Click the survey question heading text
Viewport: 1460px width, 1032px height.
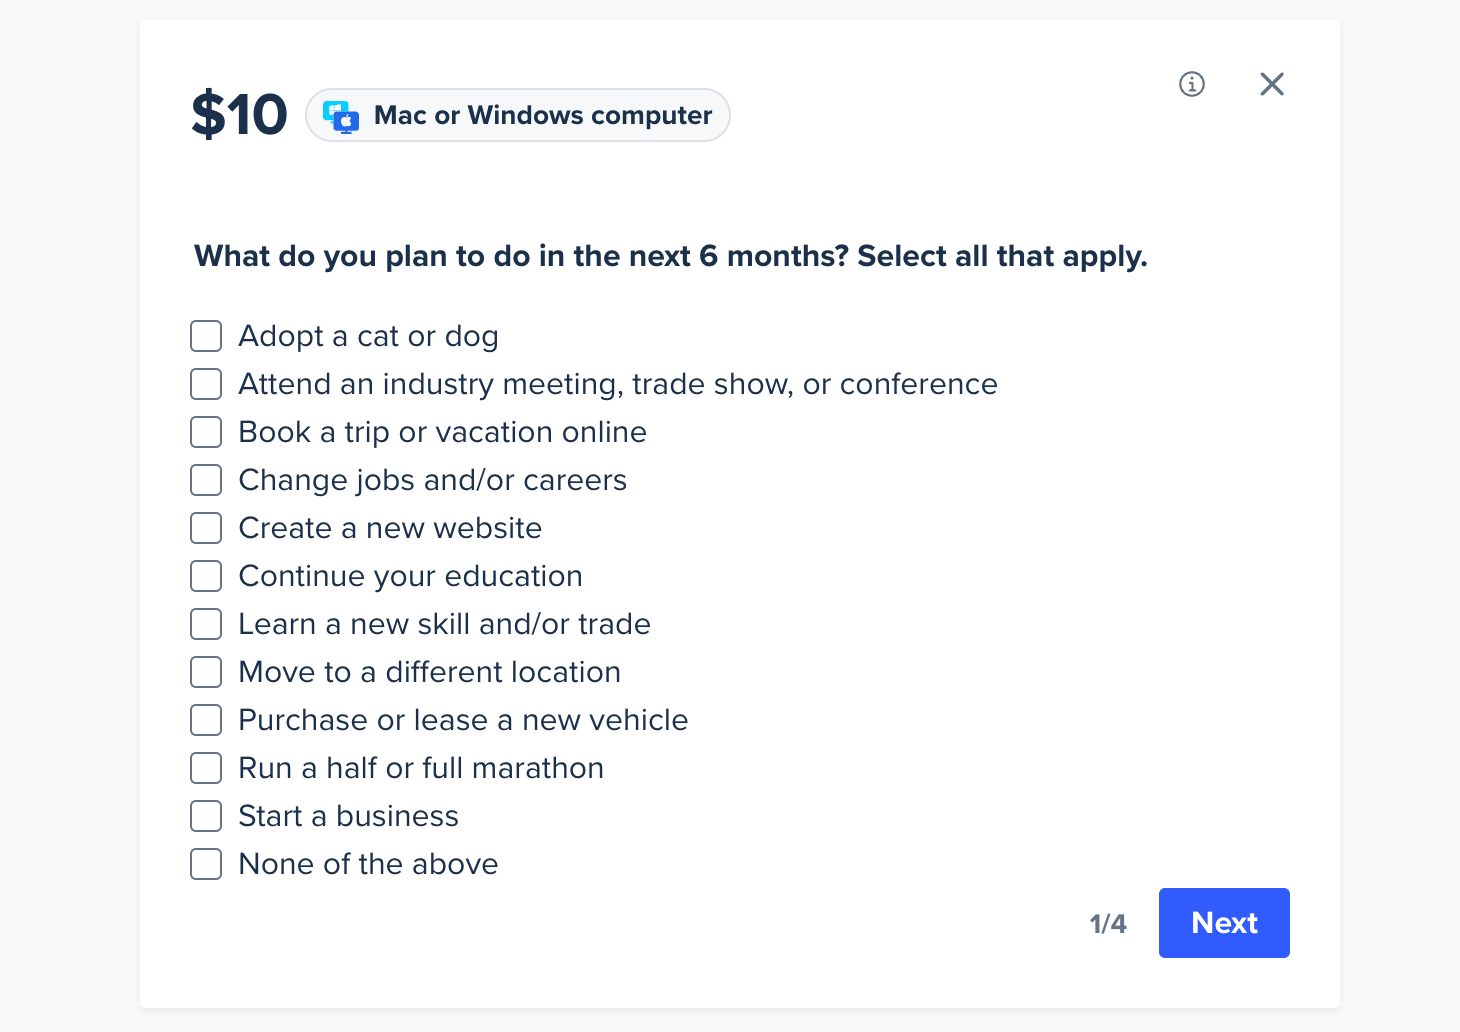[x=671, y=257]
